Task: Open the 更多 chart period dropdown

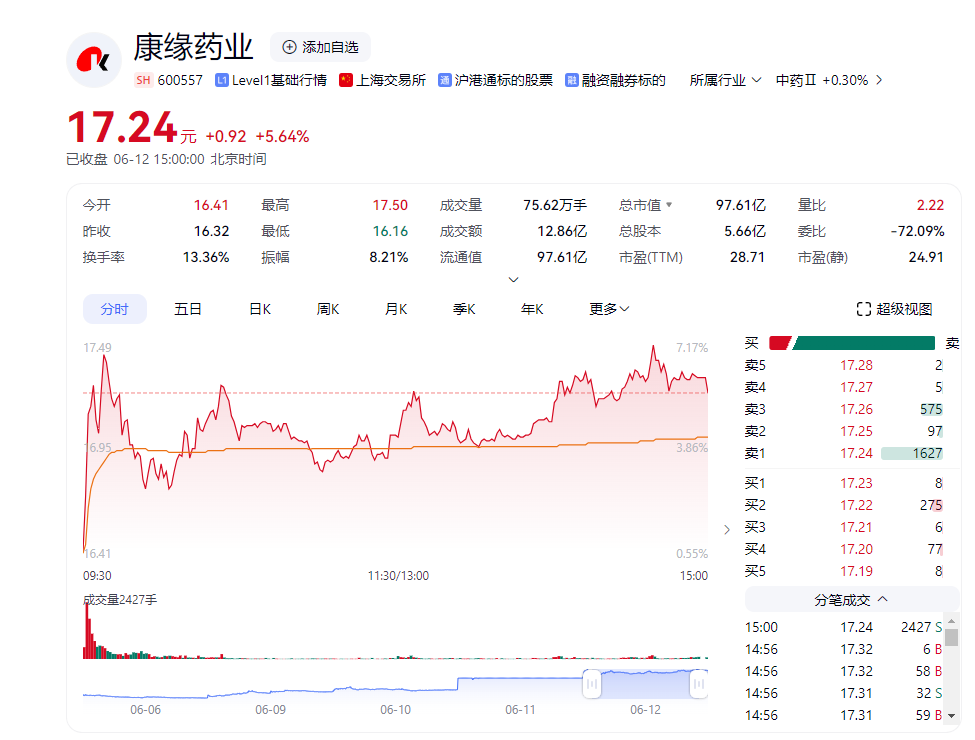Action: 609,309
